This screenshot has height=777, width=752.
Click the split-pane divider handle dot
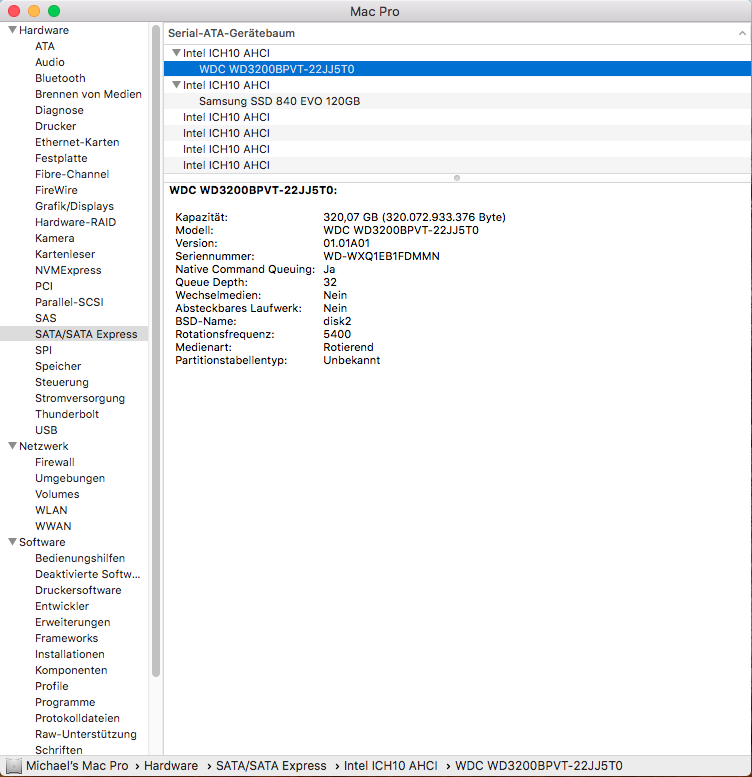pos(457,178)
